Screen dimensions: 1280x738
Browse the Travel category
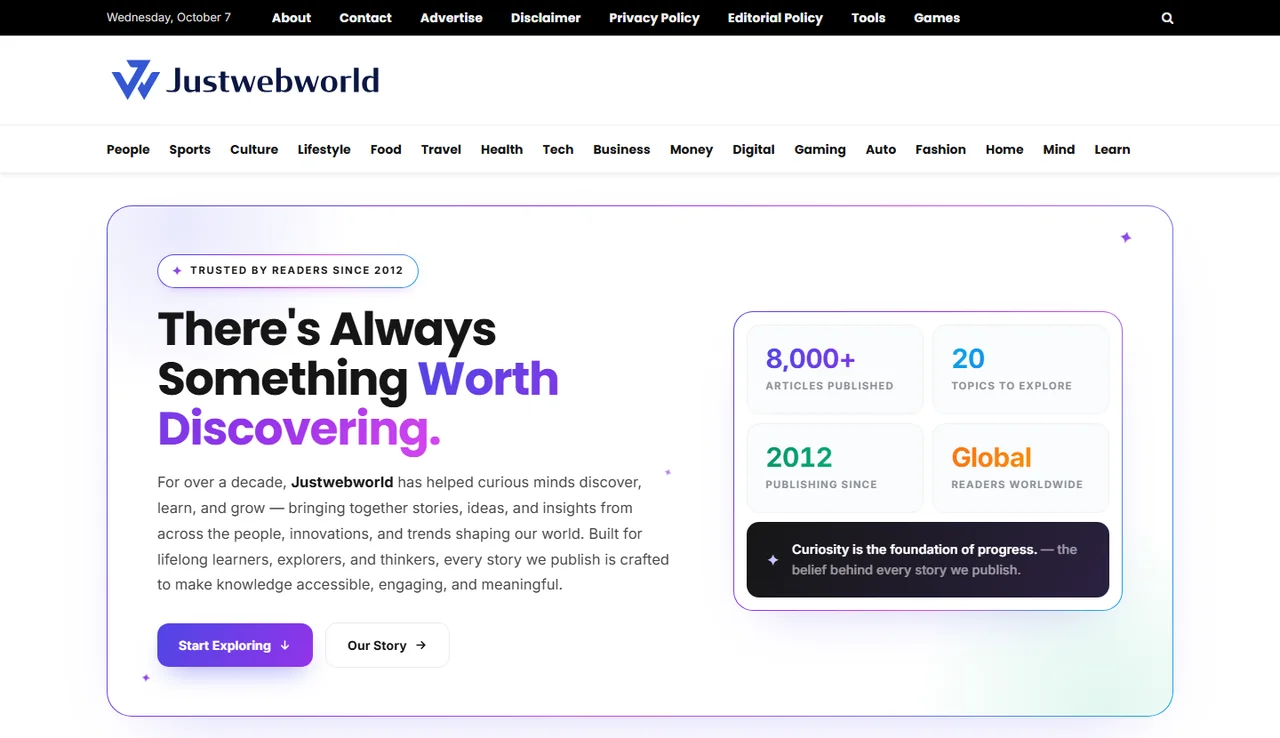(441, 150)
